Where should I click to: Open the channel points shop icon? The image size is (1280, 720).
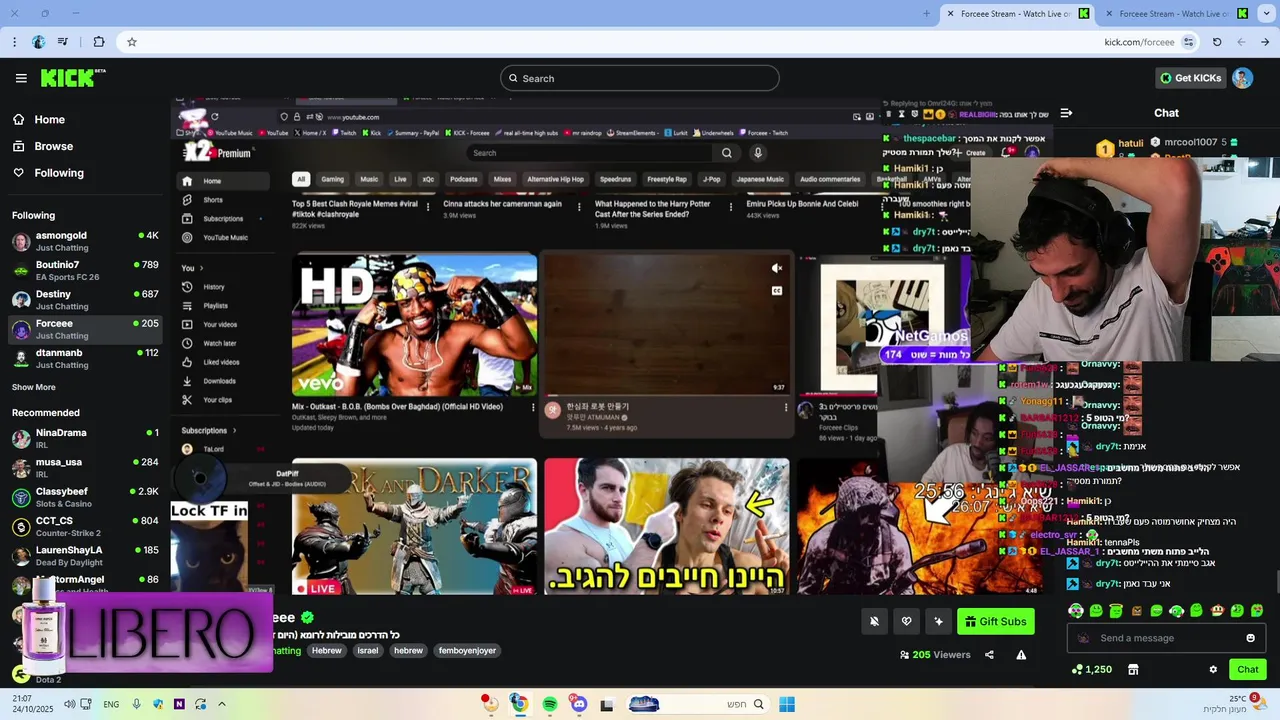click(x=1133, y=669)
